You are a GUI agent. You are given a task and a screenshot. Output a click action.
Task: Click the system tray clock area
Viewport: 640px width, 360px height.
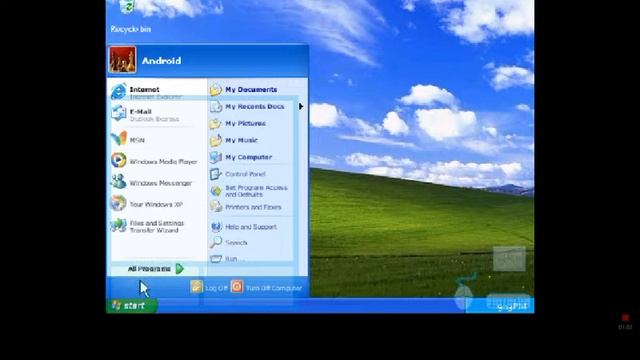pos(500,305)
